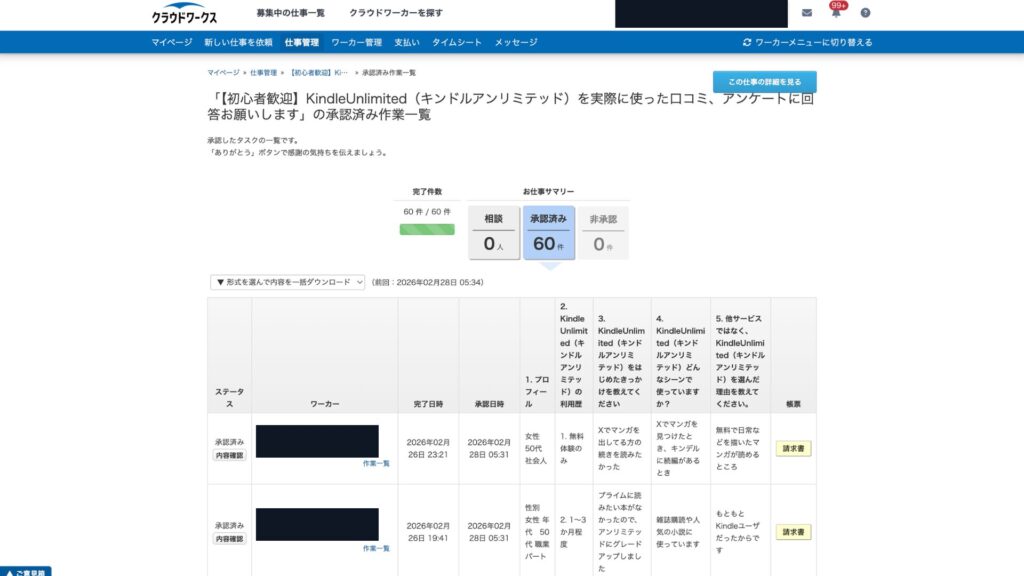Select the 相談 summary panel
The image size is (1024, 576).
tap(493, 231)
